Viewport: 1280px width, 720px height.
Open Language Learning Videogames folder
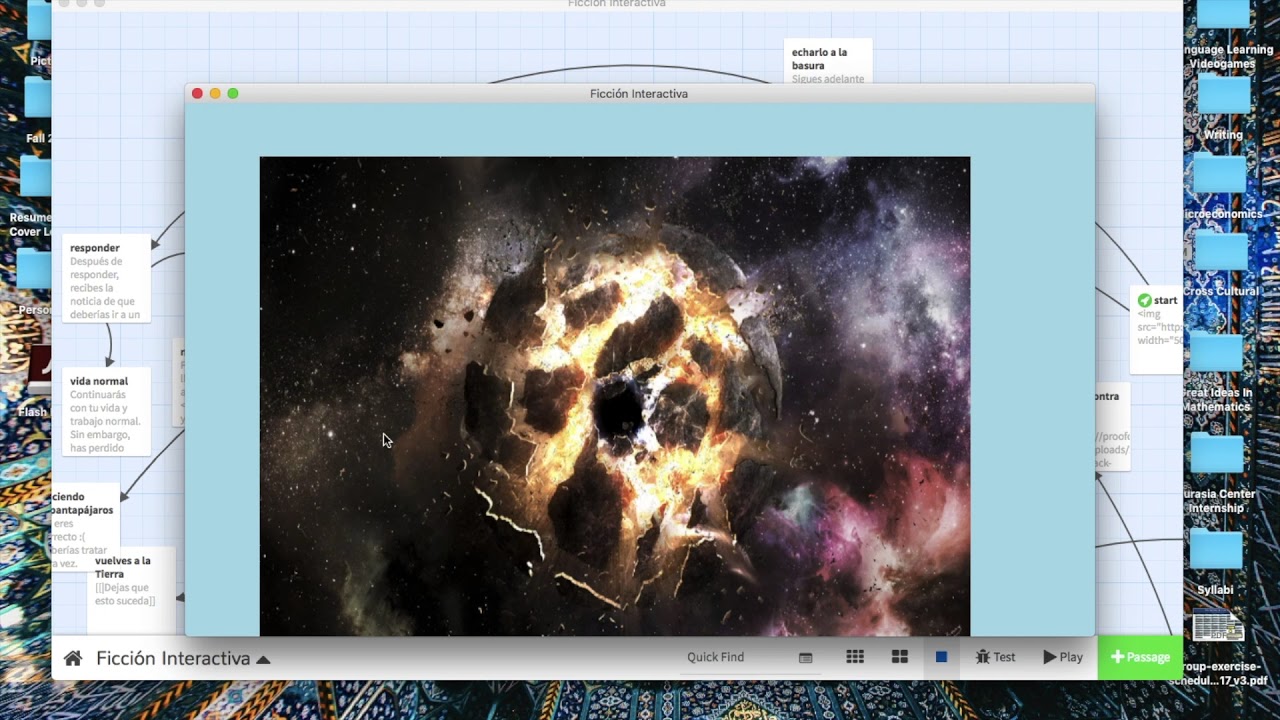[x=1222, y=35]
